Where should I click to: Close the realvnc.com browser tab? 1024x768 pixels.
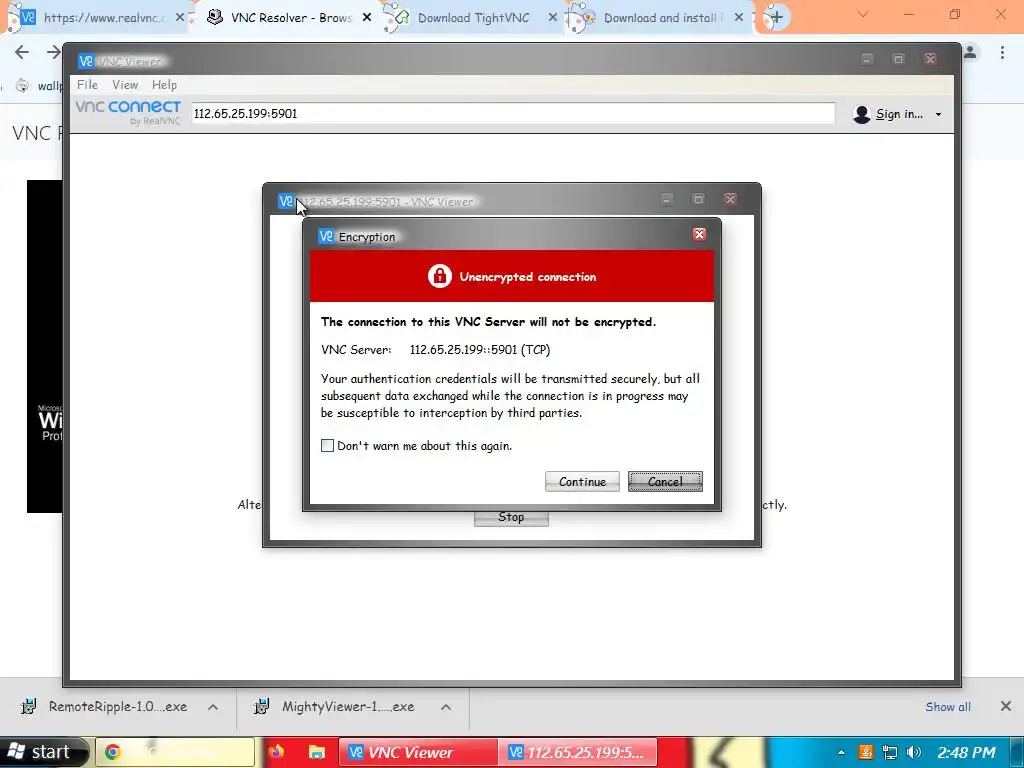pyautogui.click(x=180, y=18)
